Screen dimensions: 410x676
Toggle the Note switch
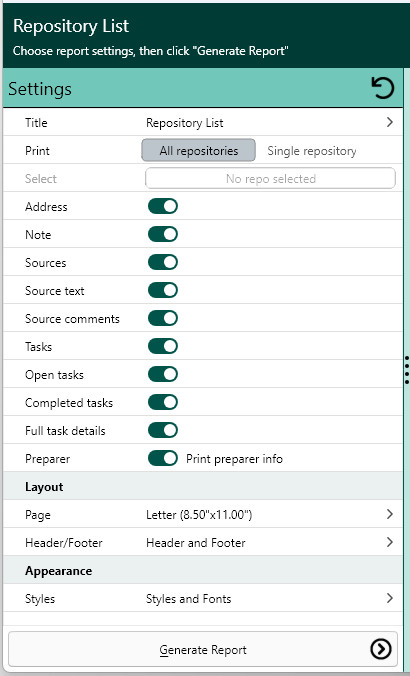point(163,234)
